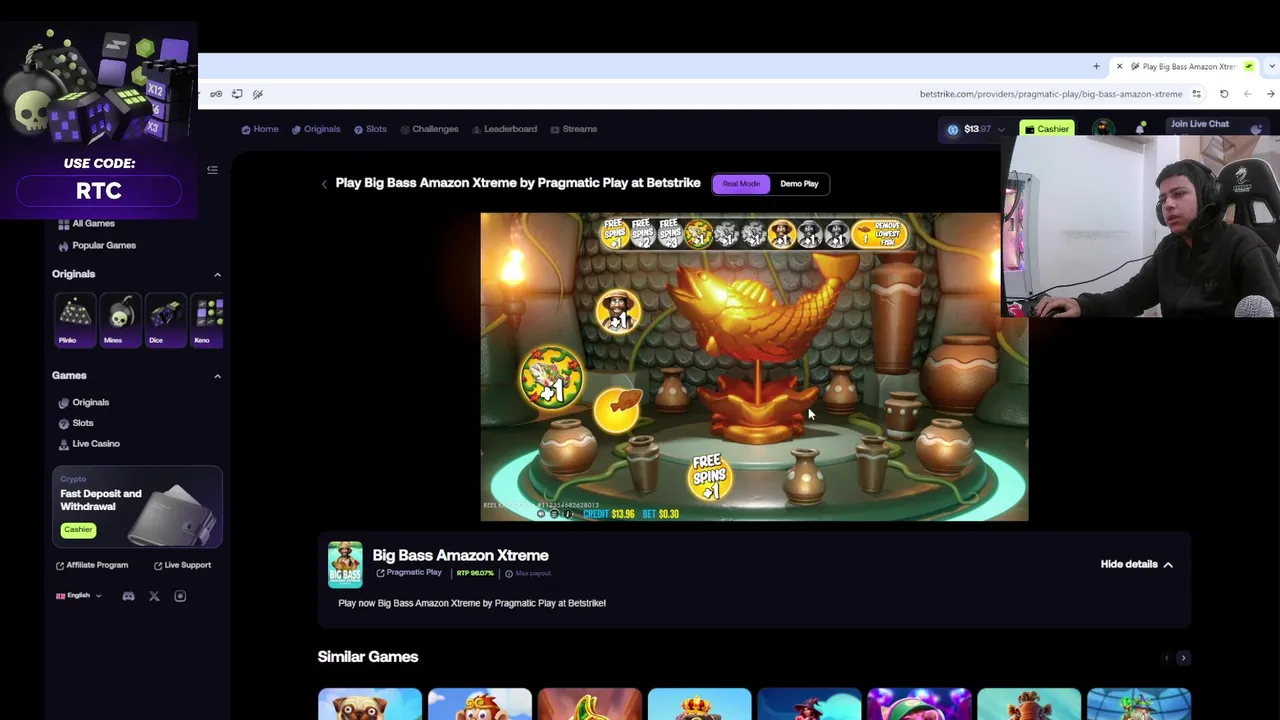
Task: Open Leaderboard in the top navigation
Action: pyautogui.click(x=504, y=129)
